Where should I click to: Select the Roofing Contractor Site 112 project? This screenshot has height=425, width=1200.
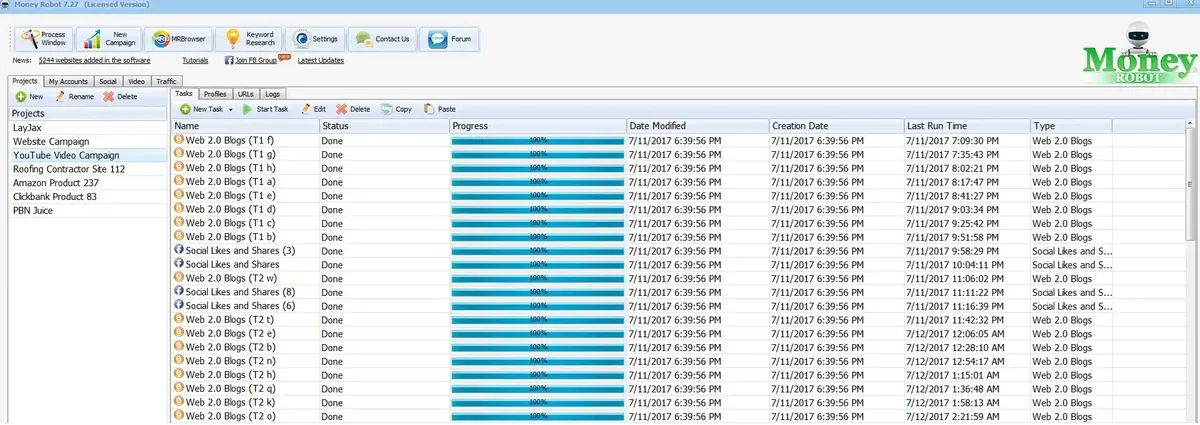[x=88, y=169]
